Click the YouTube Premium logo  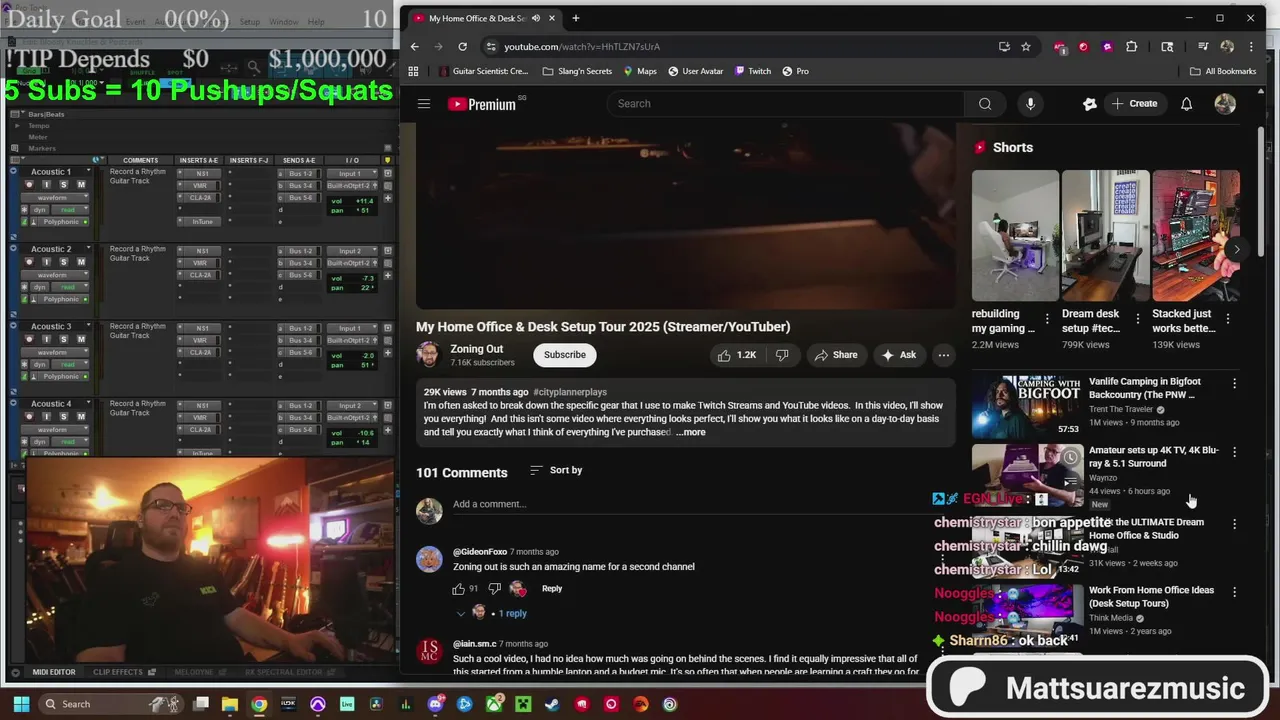(482, 104)
